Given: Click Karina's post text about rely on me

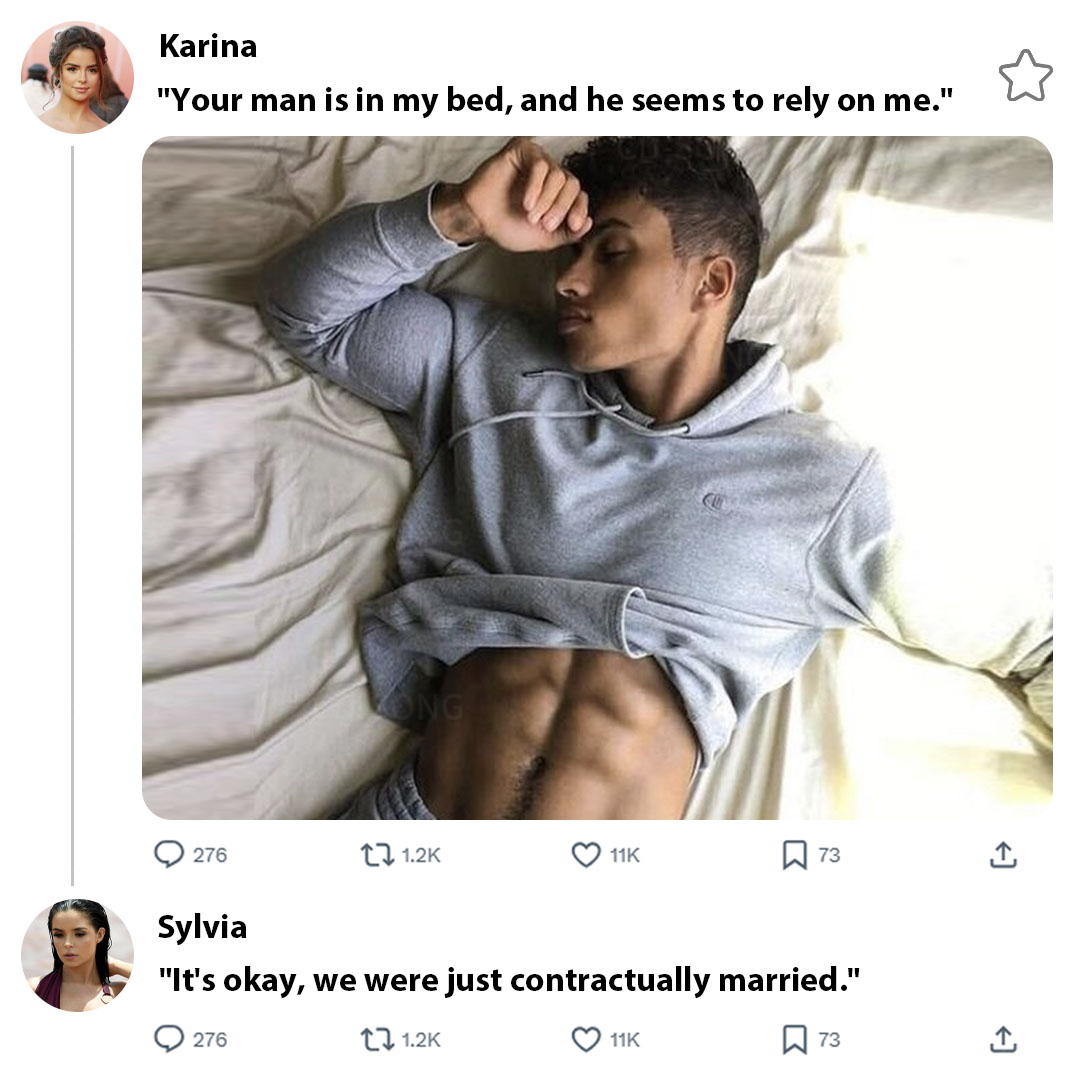Looking at the screenshot, I should tap(555, 100).
